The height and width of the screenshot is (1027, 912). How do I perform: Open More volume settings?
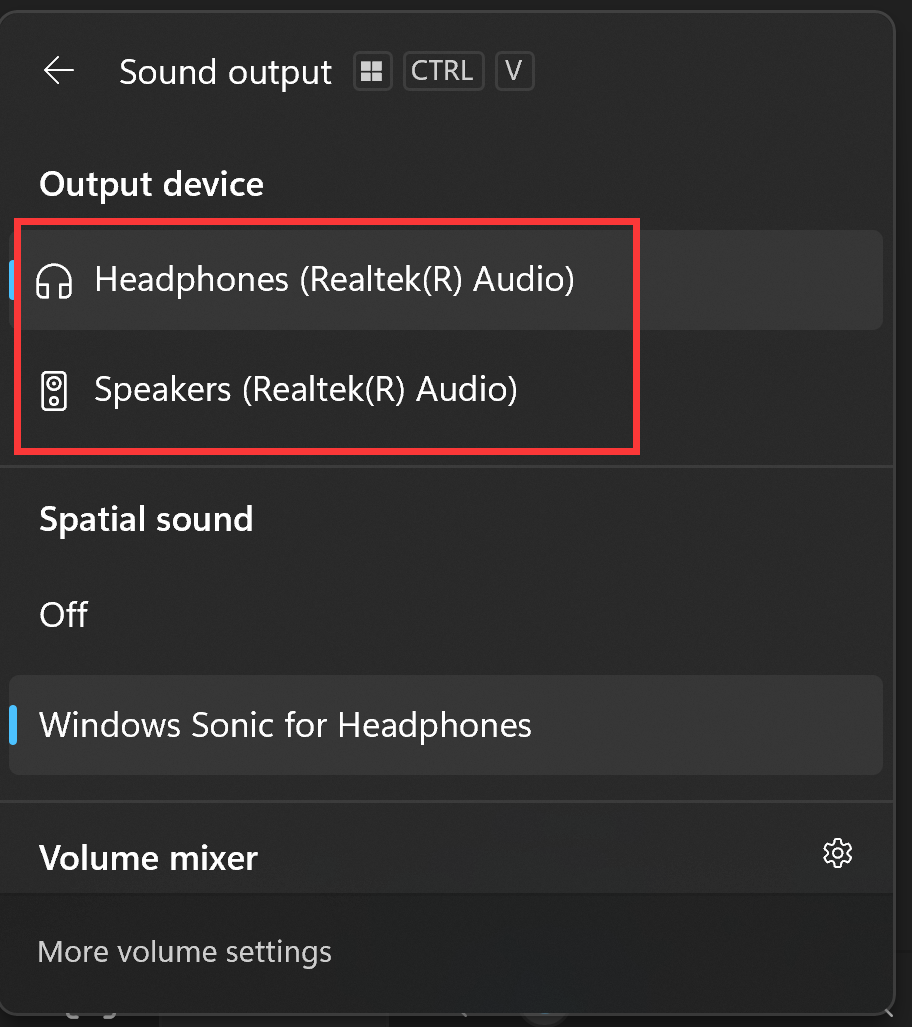tap(185, 952)
